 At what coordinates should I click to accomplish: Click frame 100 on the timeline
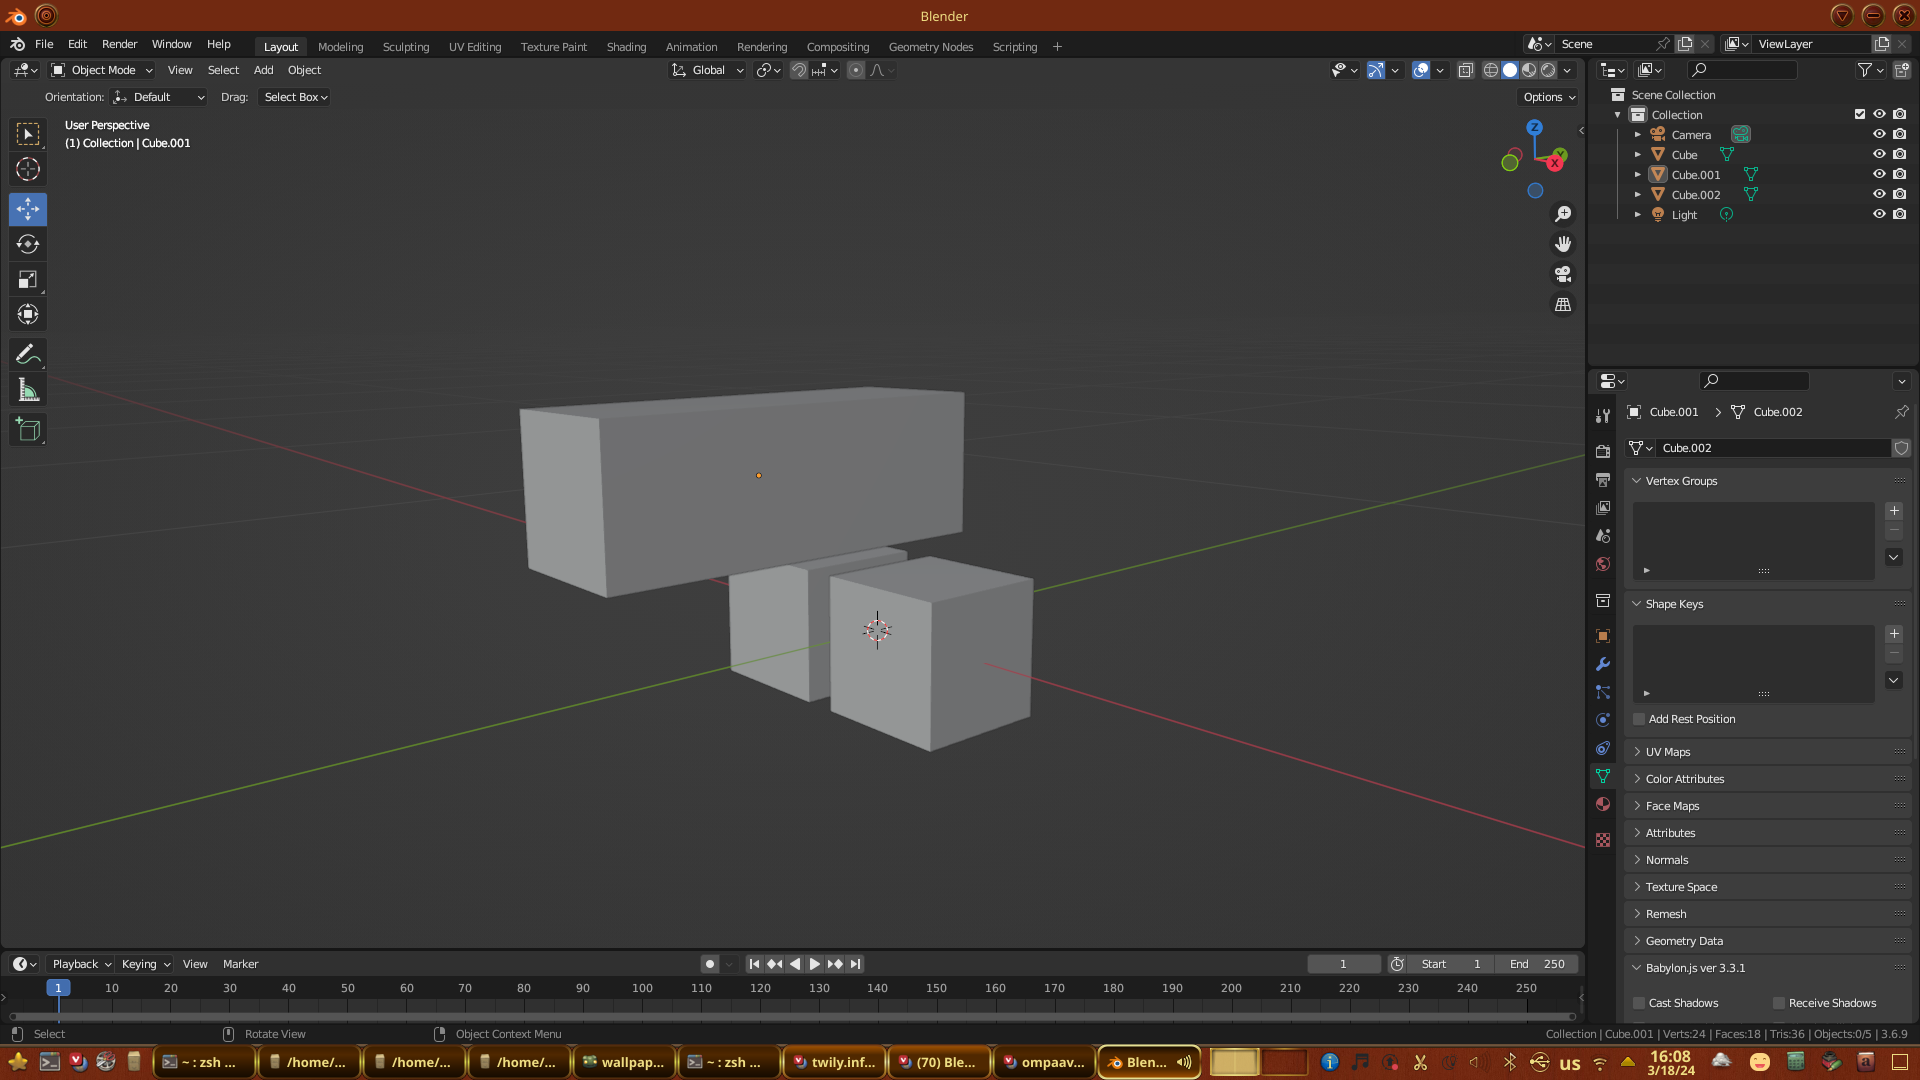coord(642,988)
